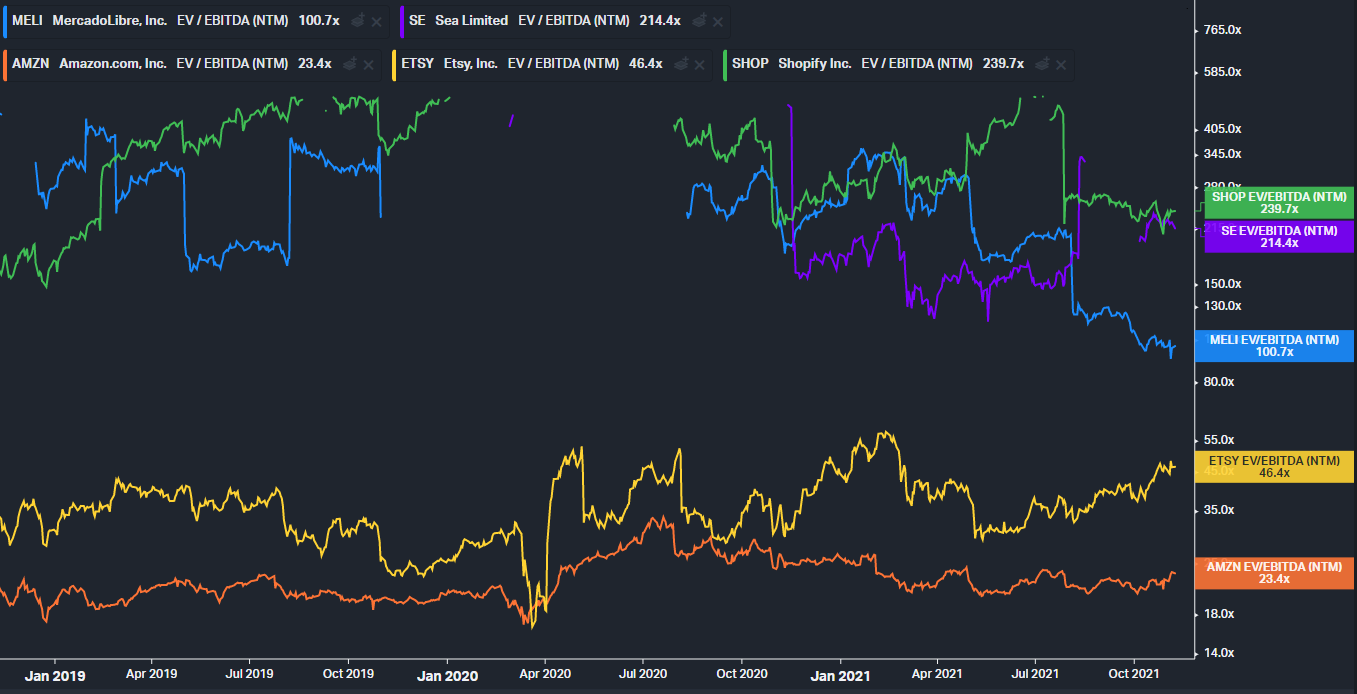1357x694 pixels.
Task: Click the "Jul 2020" date on the time axis
Action: click(x=642, y=674)
